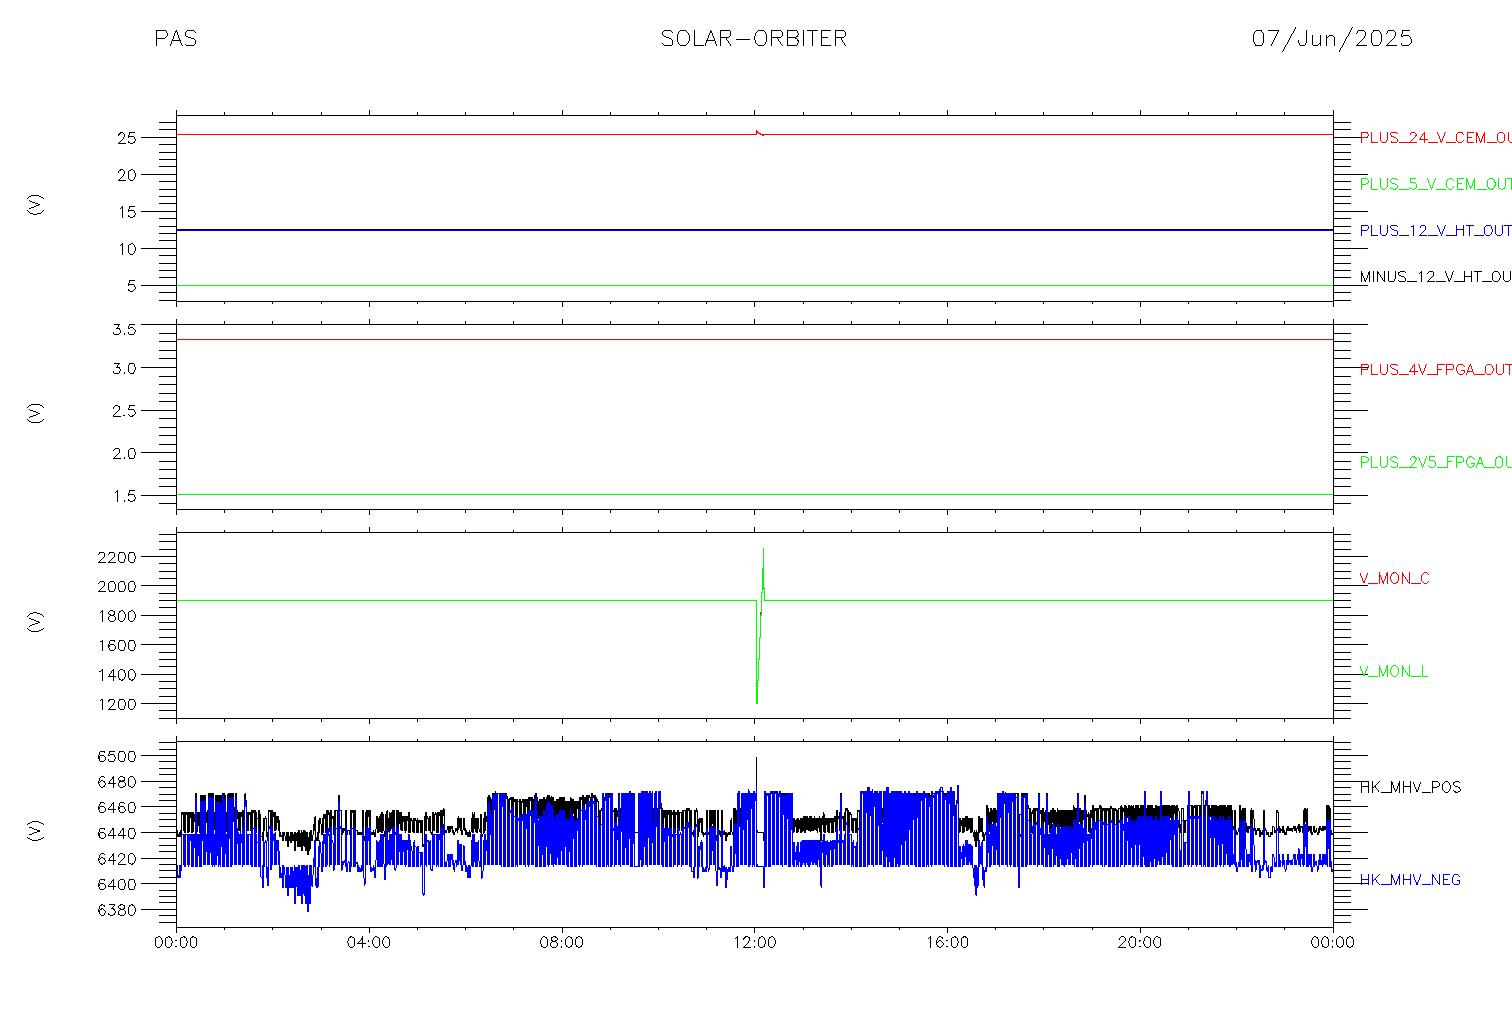Click the black HK_MHV_POS spike at 12:00
Viewport: 1512px width, 1020px height.
756,772
